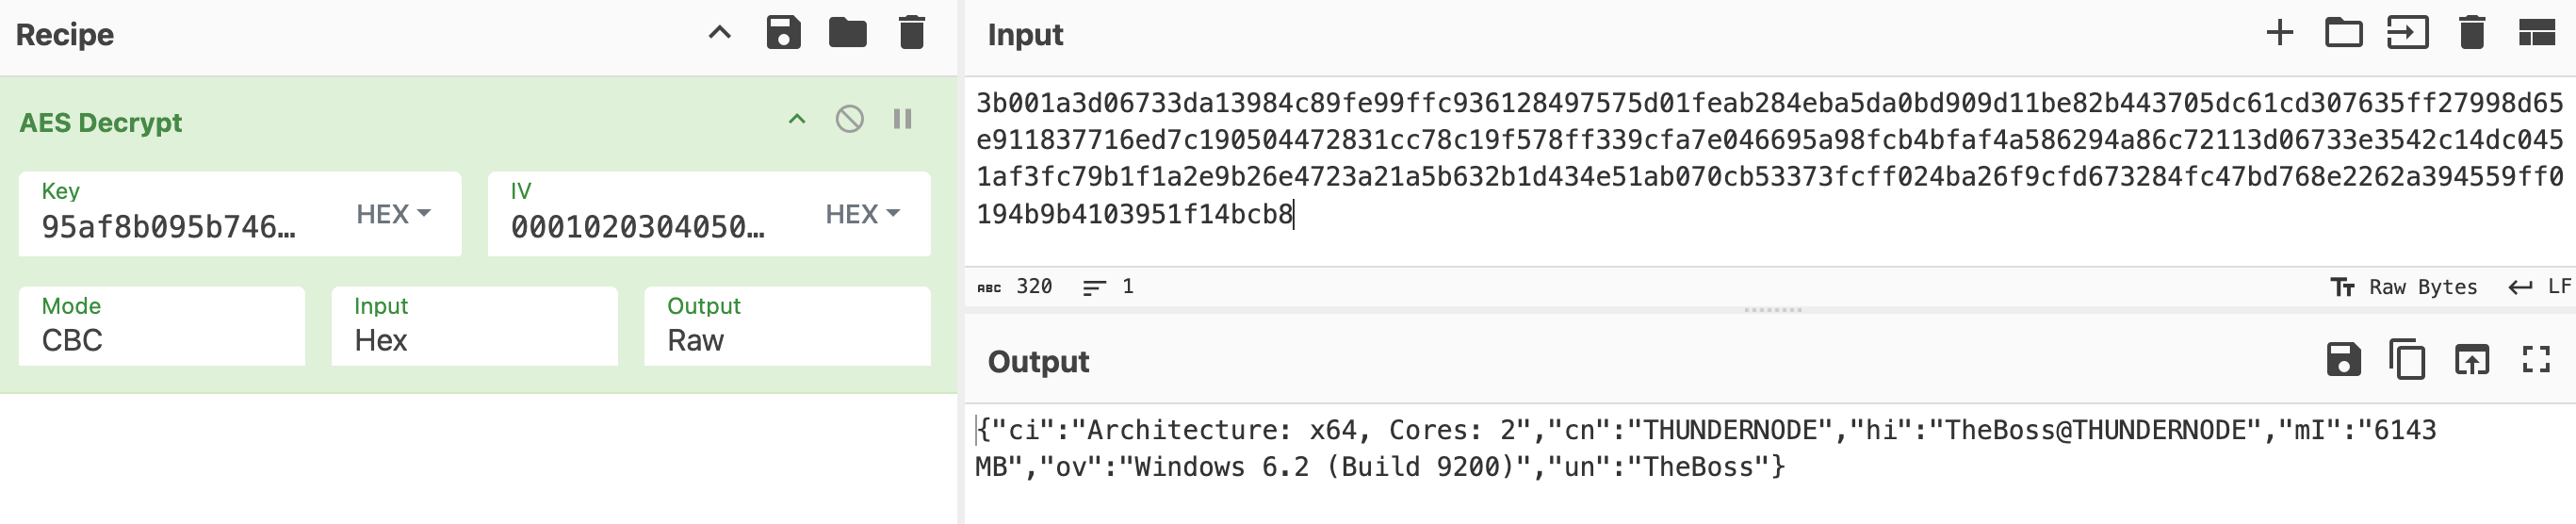Open folder as input

(x=2343, y=33)
